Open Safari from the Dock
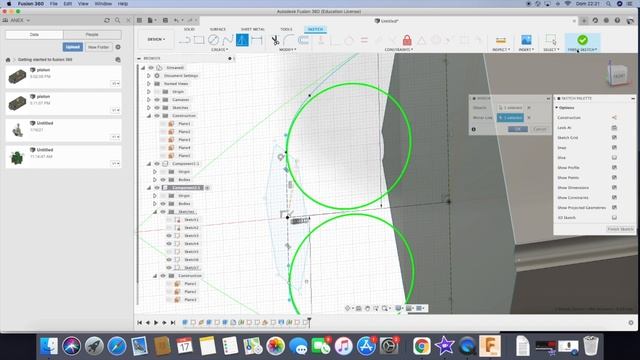The image size is (640, 360). click(117, 346)
